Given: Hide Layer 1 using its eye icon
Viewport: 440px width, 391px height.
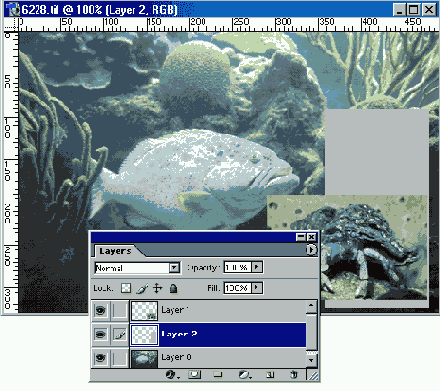Looking at the screenshot, I should [x=100, y=311].
